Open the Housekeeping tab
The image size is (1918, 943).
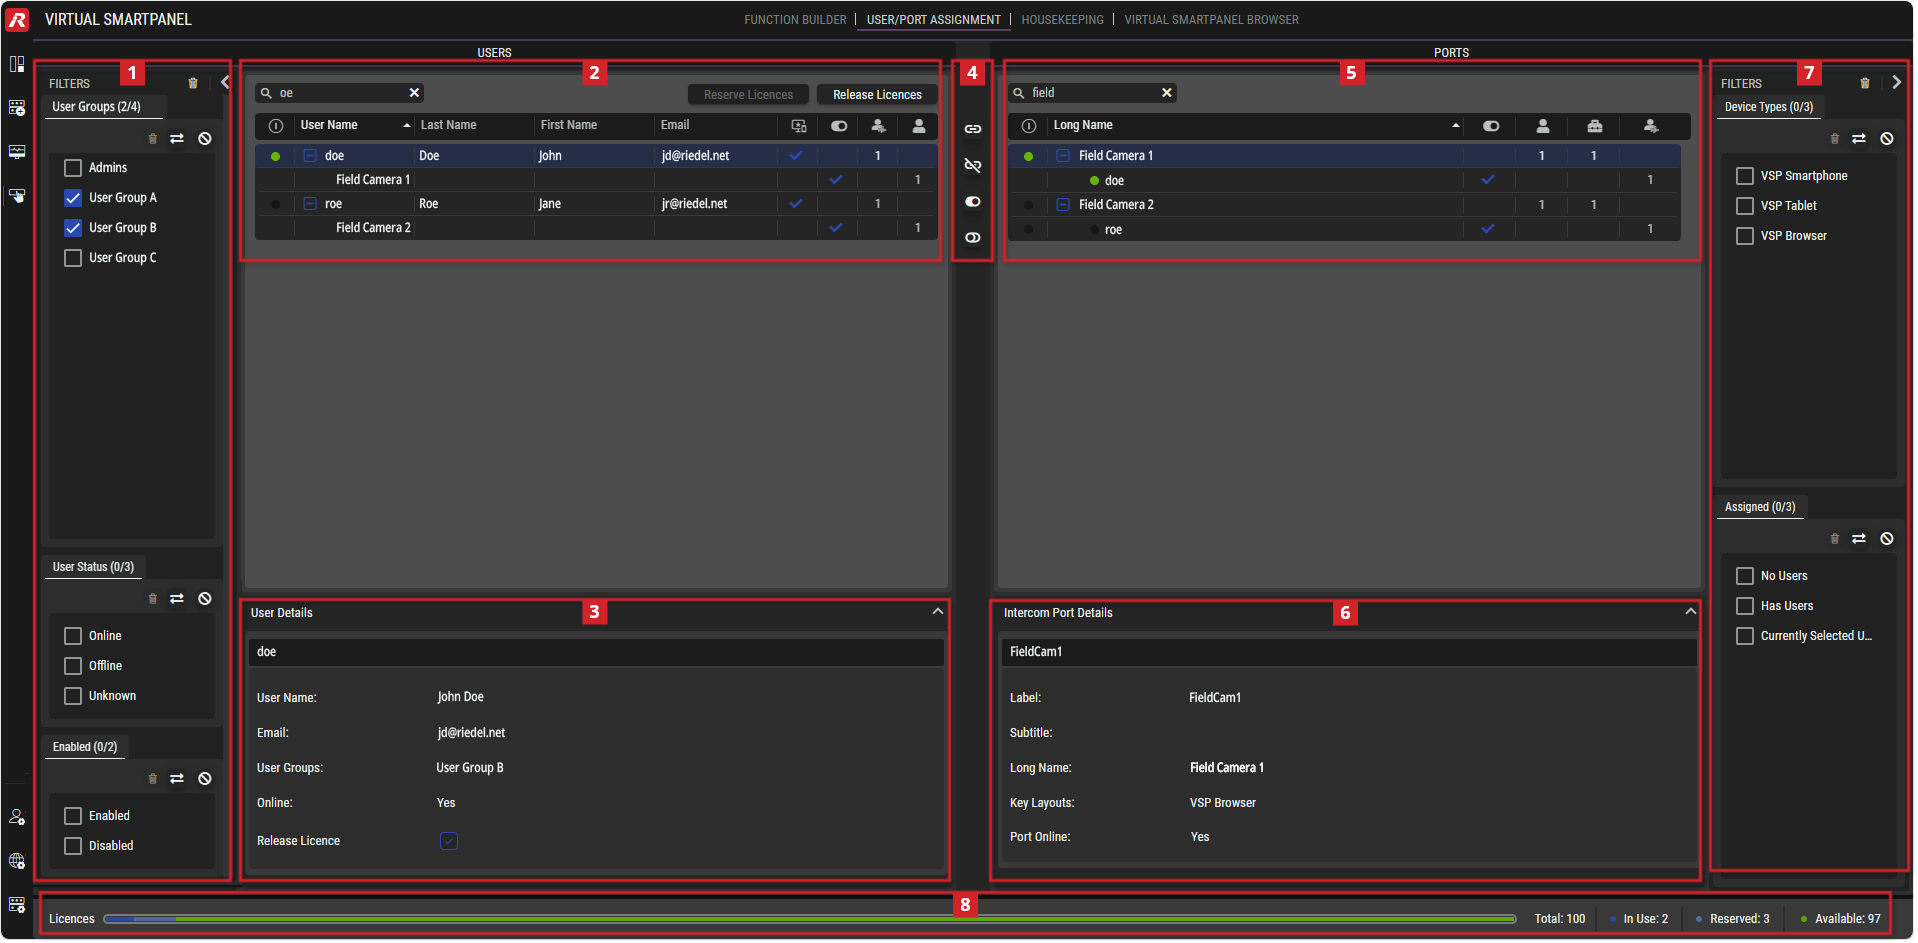click(1062, 20)
